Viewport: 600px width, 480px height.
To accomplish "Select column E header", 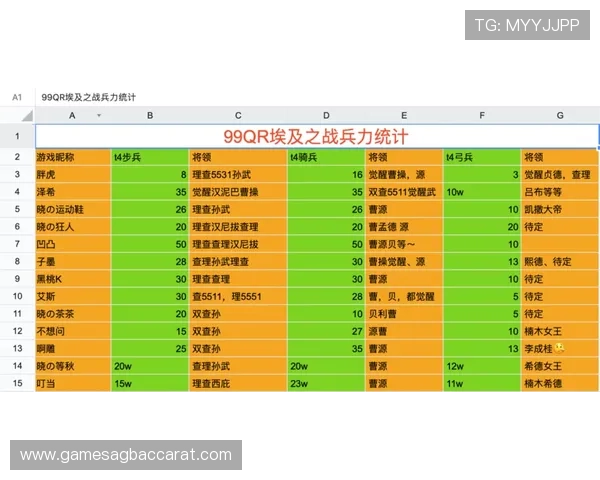I will click(404, 115).
